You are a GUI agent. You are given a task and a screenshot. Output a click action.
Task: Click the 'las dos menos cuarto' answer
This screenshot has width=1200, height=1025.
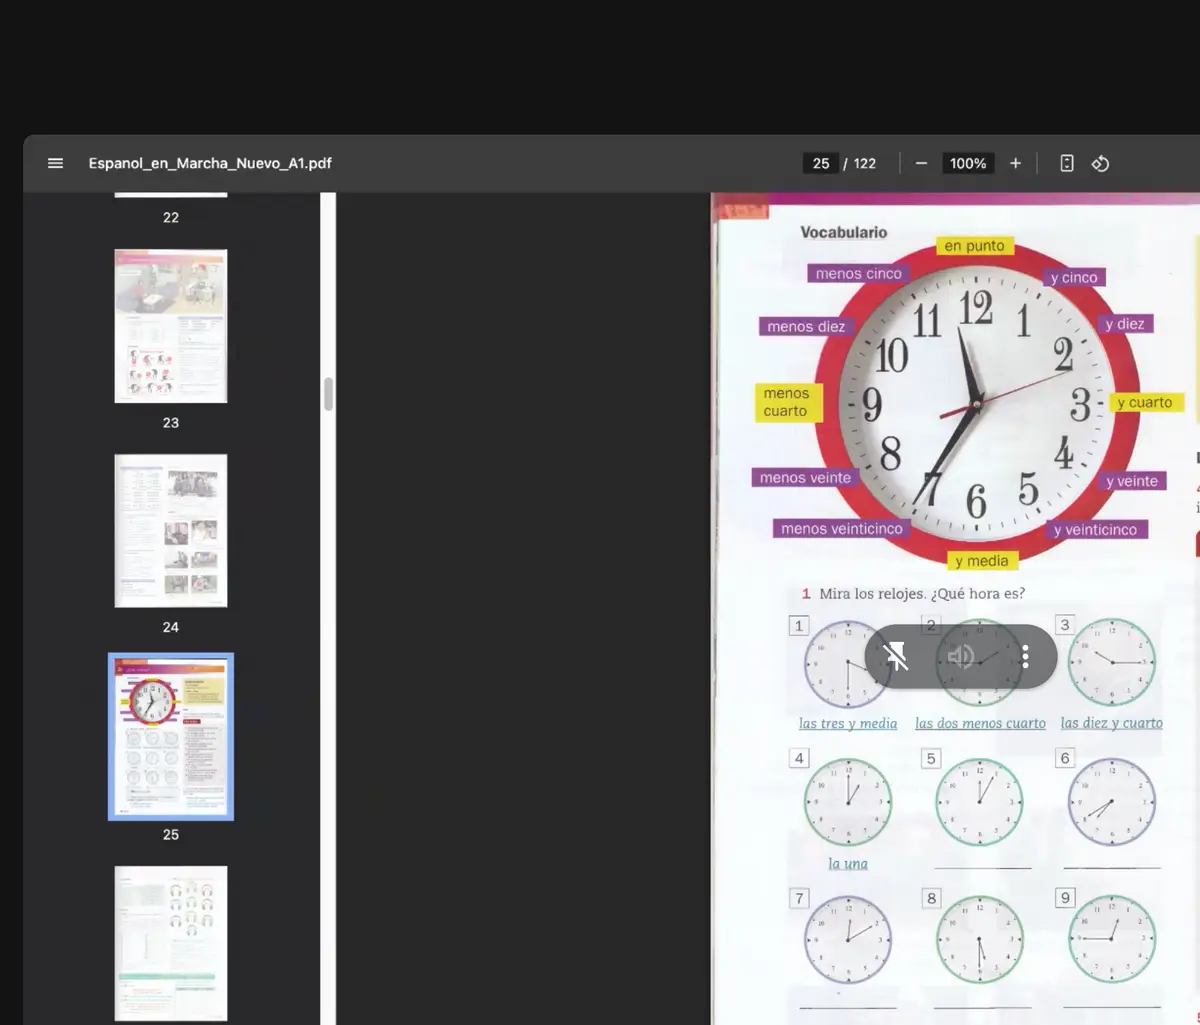point(980,723)
